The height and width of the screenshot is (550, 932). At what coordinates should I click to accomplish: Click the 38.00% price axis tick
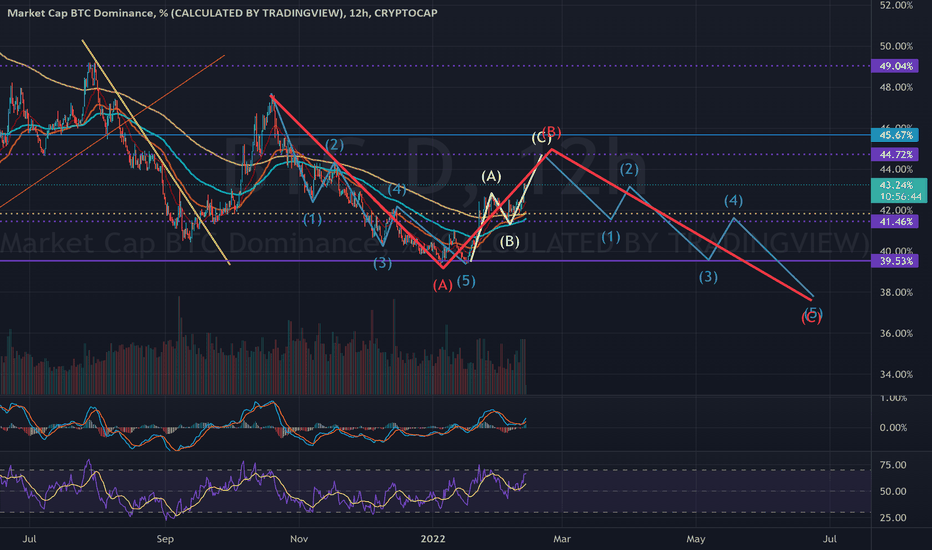pos(896,292)
